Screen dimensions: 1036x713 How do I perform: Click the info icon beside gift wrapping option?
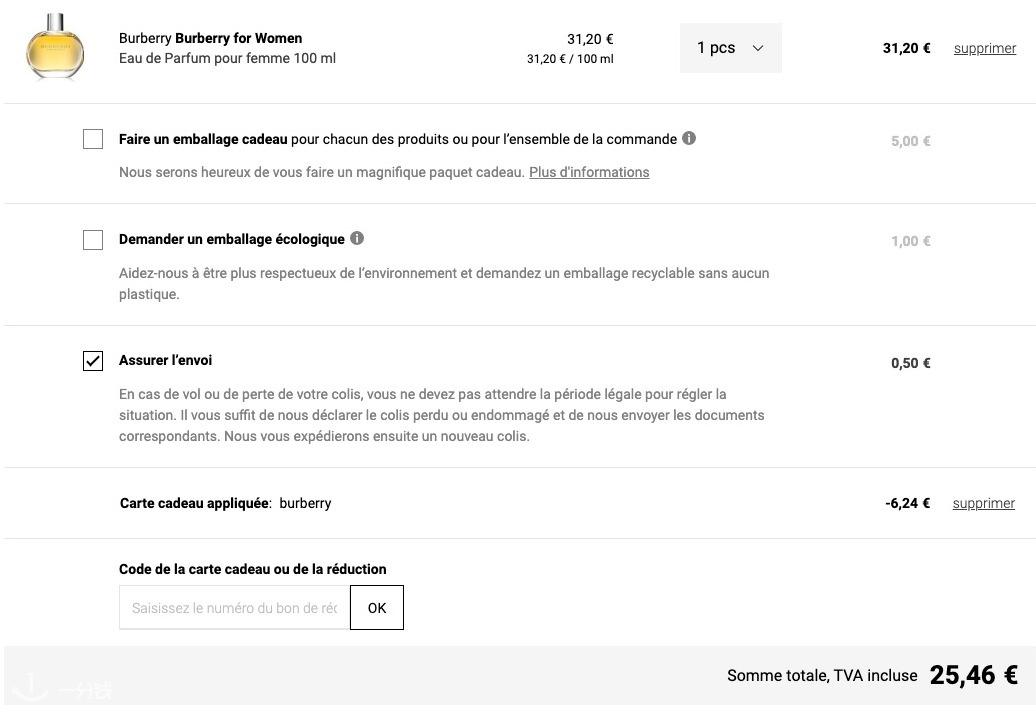pyautogui.click(x=688, y=138)
